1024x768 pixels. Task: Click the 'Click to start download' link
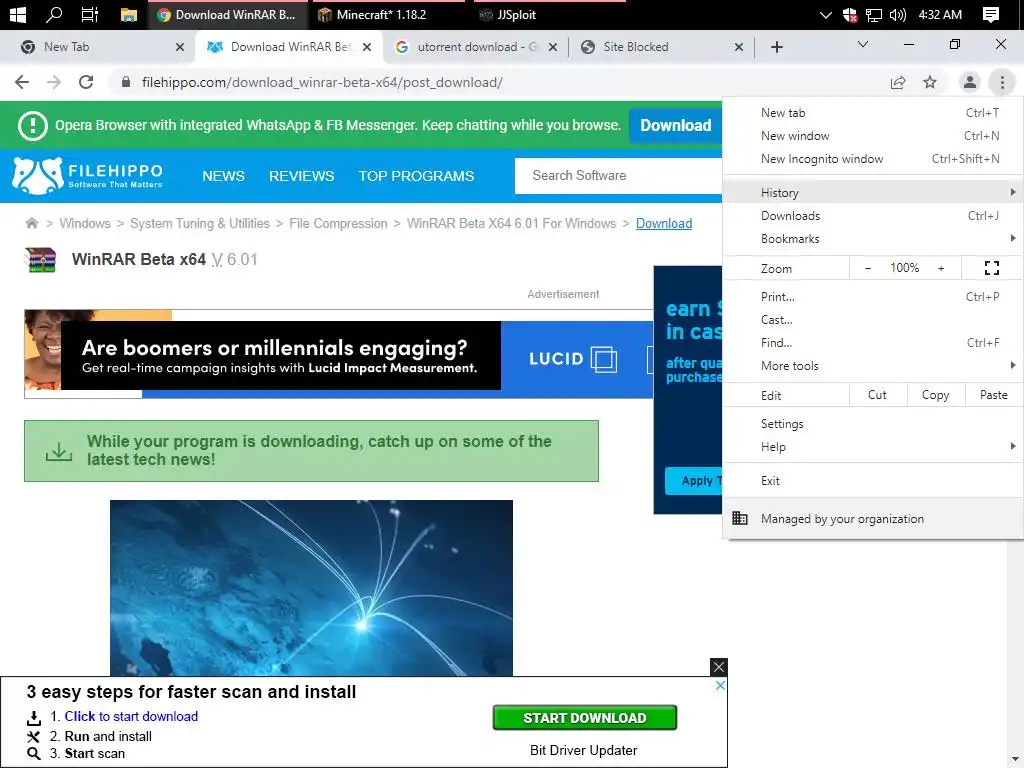pos(131,716)
